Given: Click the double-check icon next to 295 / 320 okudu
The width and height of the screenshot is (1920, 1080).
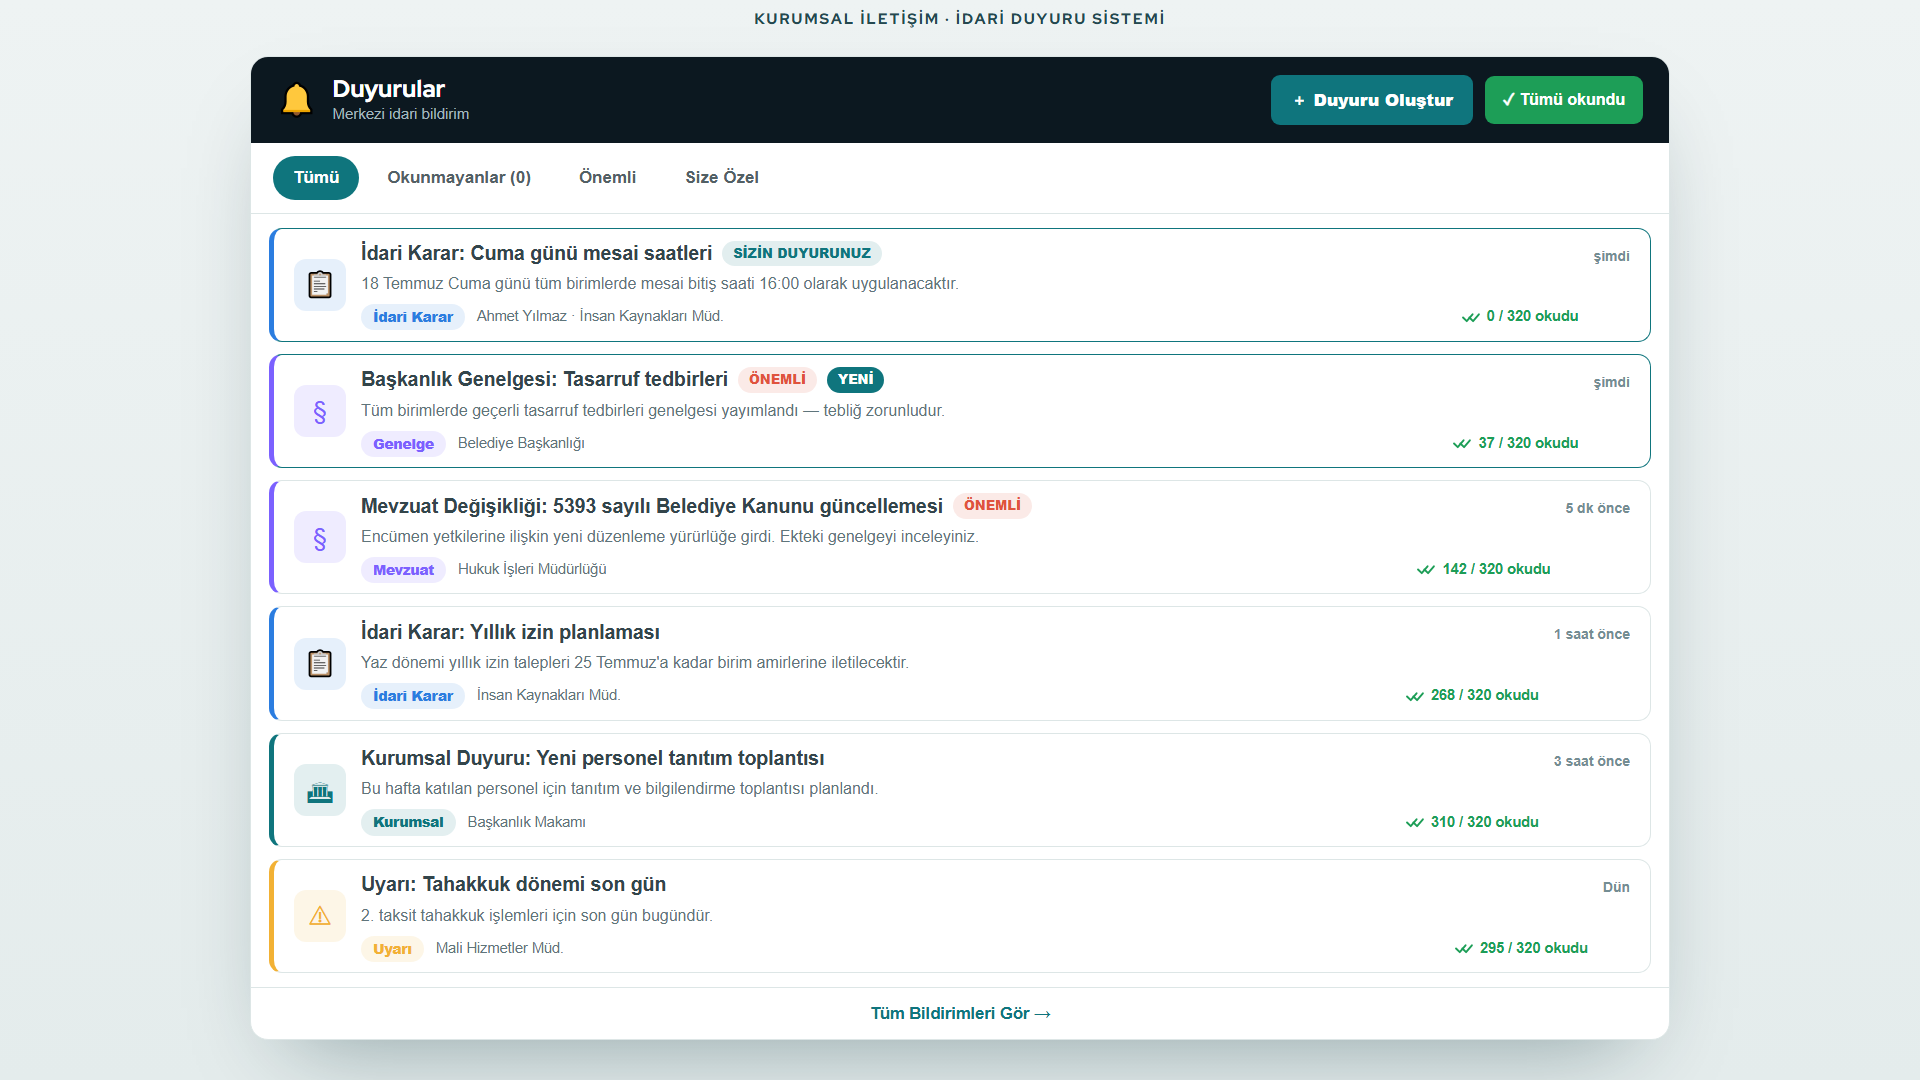Looking at the screenshot, I should (x=1464, y=949).
